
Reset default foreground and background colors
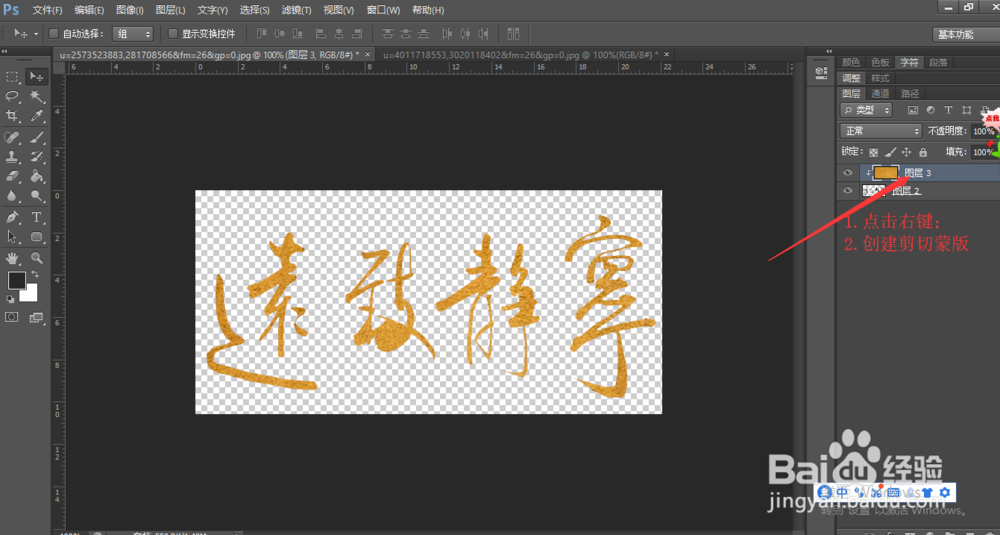[x=11, y=298]
